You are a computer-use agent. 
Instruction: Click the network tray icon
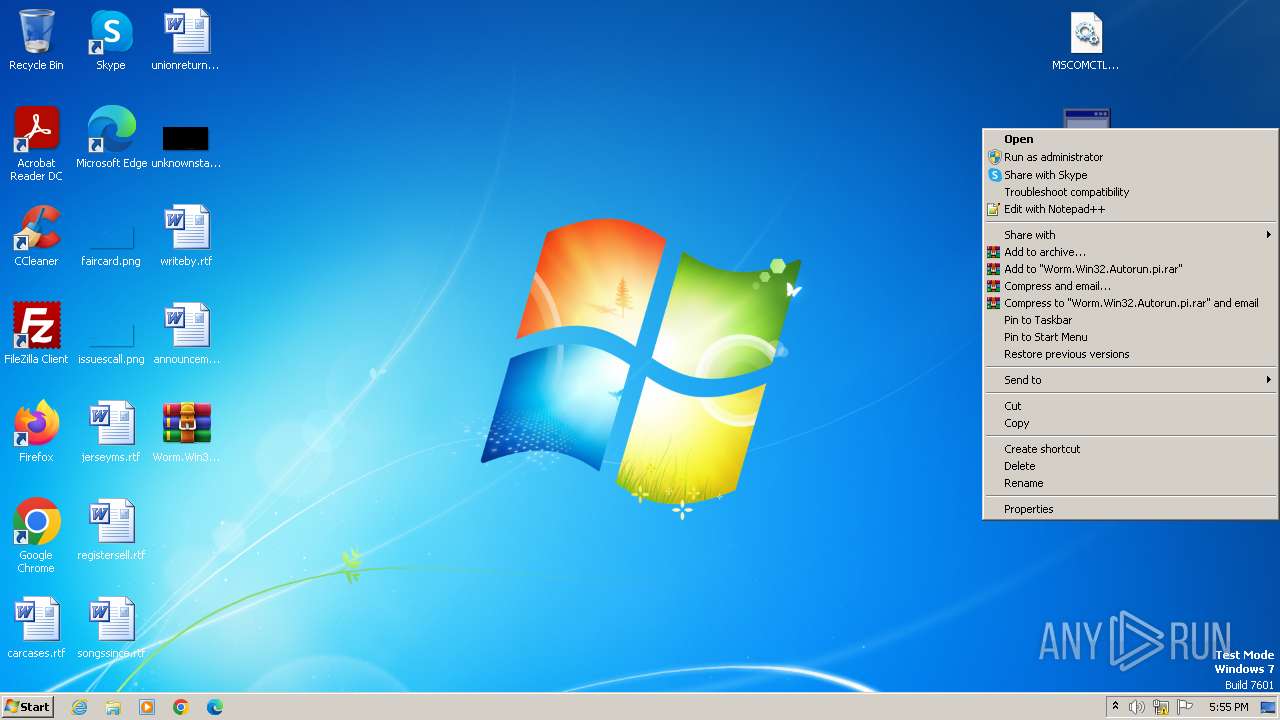[1161, 707]
